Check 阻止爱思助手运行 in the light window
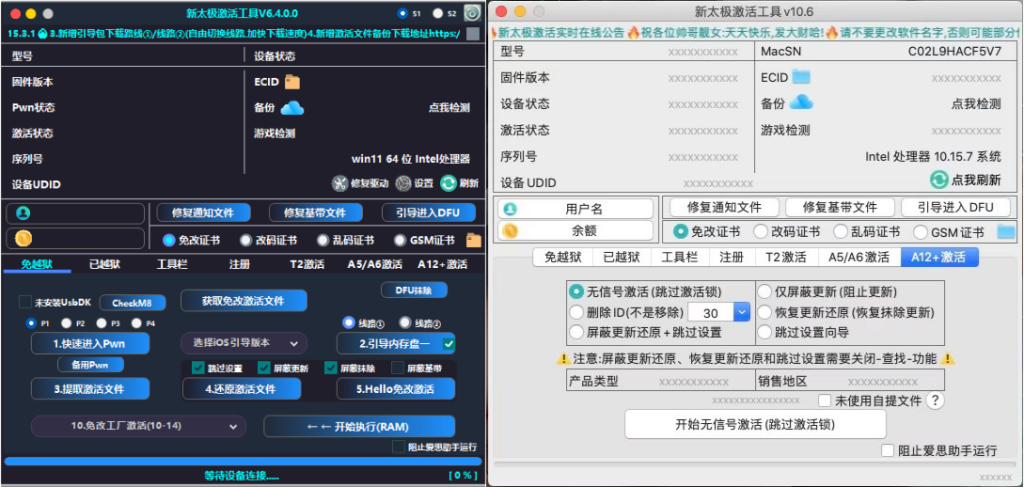Viewport: 1024px width, 487px height. pos(888,451)
